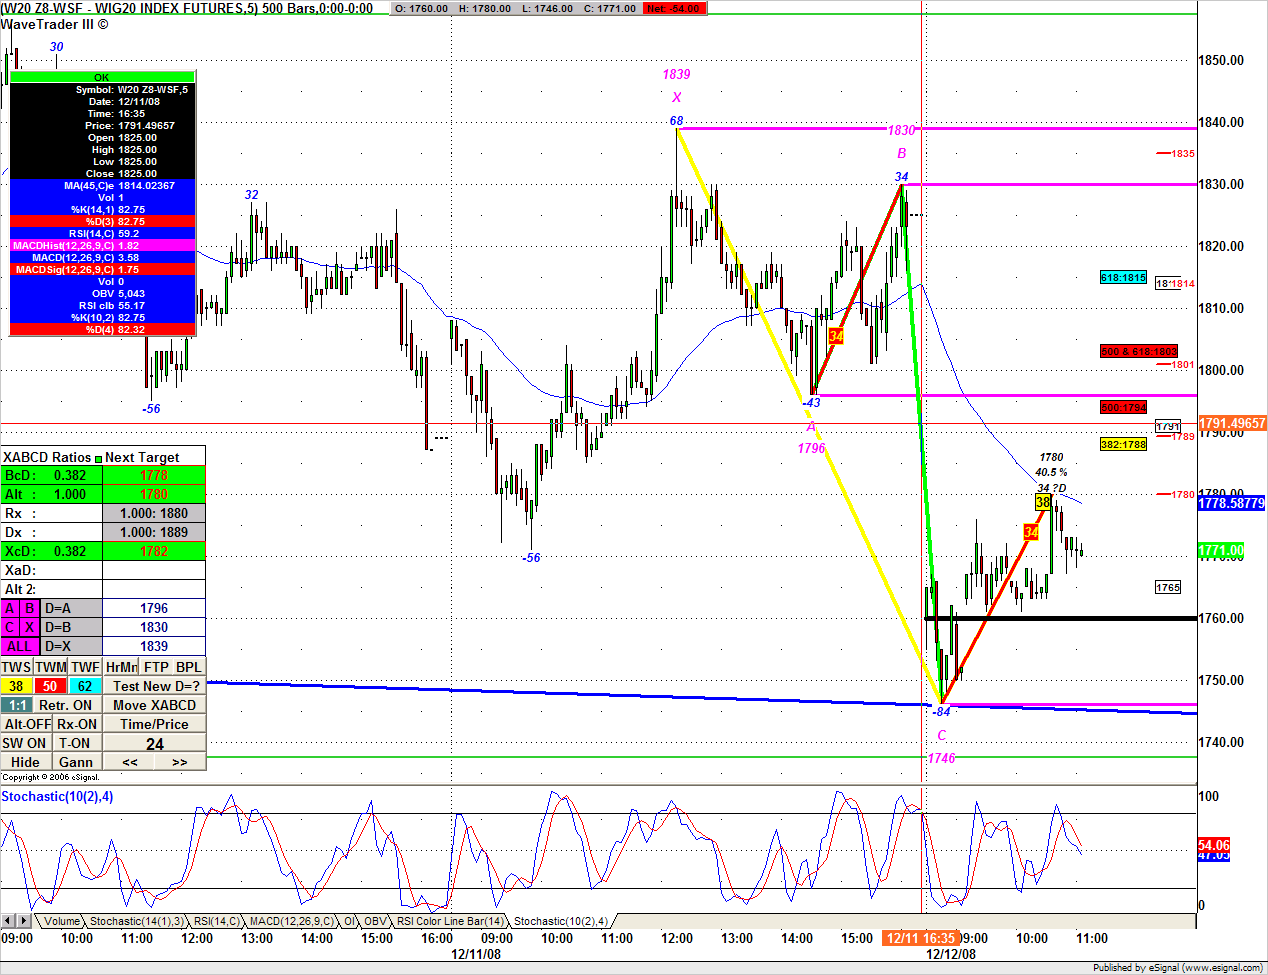Switch to the OI tab
1268x975 pixels.
coord(349,921)
